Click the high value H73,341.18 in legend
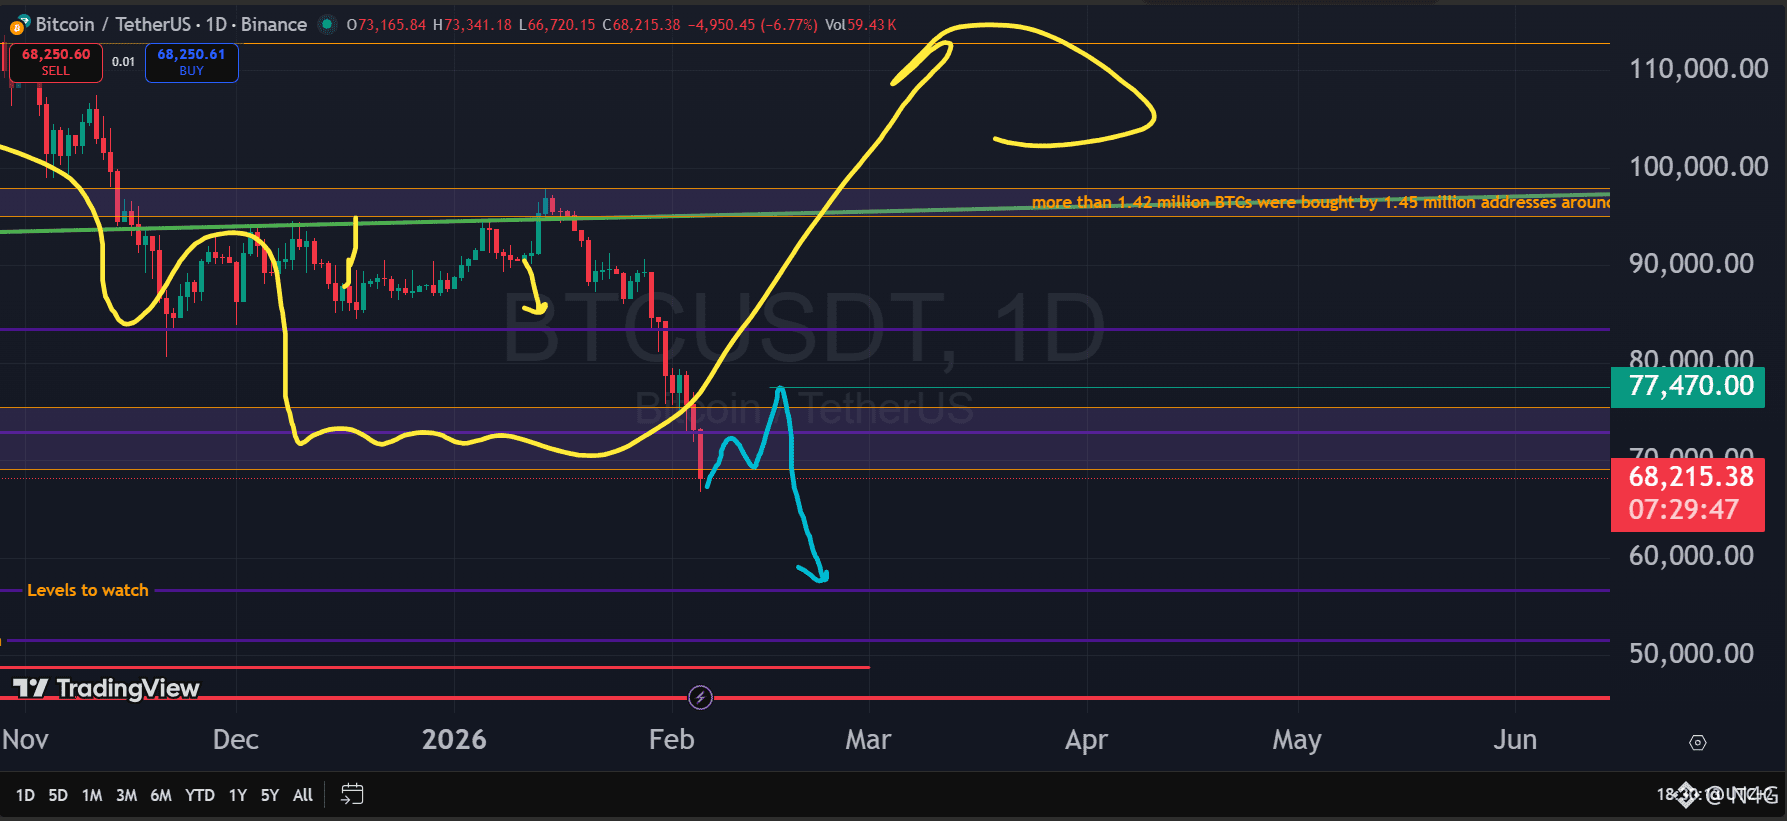Image resolution: width=1787 pixels, height=821 pixels. pos(472,24)
